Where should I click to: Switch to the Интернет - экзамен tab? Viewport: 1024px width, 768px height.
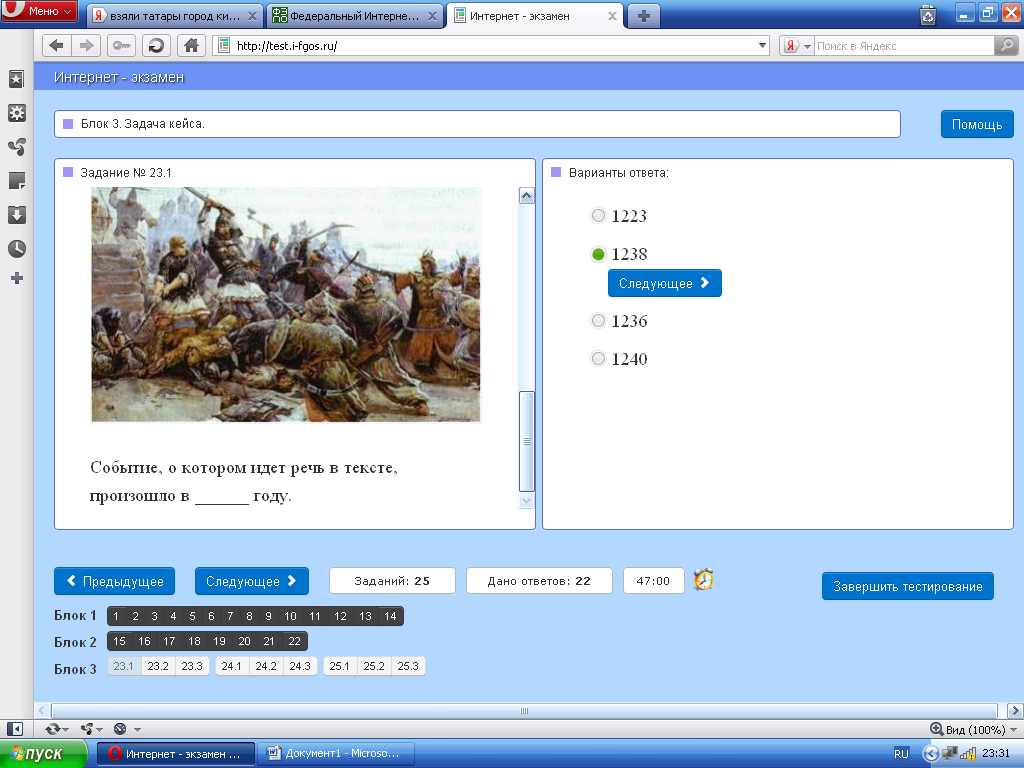click(536, 16)
